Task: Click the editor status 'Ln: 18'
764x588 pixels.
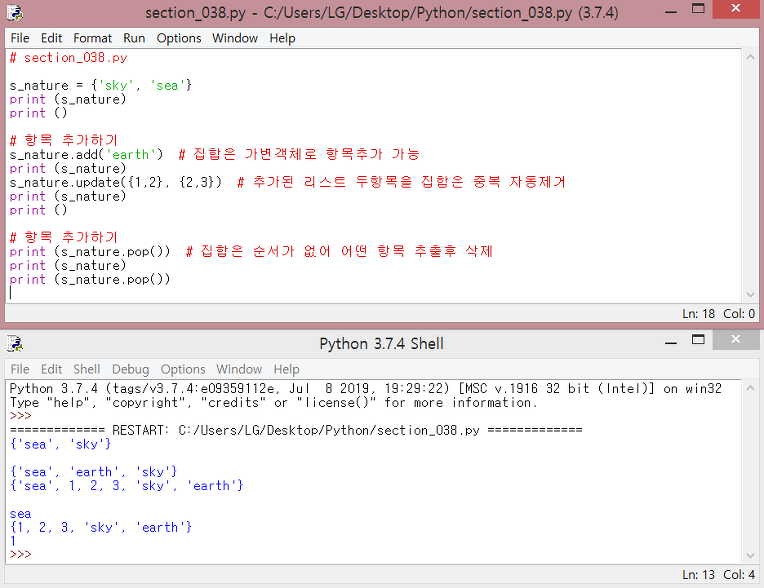Action: [698, 314]
